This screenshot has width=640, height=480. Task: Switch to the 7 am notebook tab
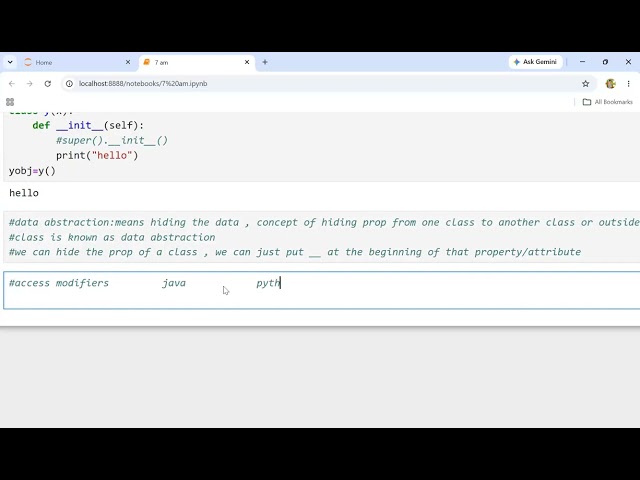click(197, 62)
